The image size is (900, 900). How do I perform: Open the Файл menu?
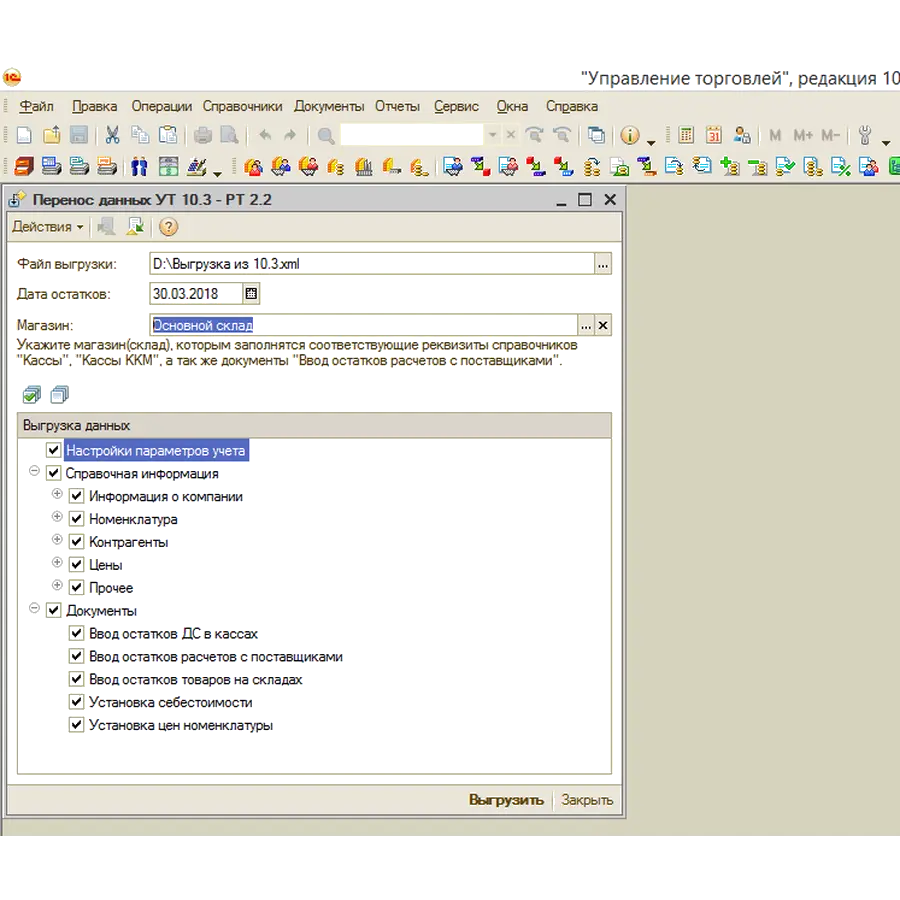point(36,107)
